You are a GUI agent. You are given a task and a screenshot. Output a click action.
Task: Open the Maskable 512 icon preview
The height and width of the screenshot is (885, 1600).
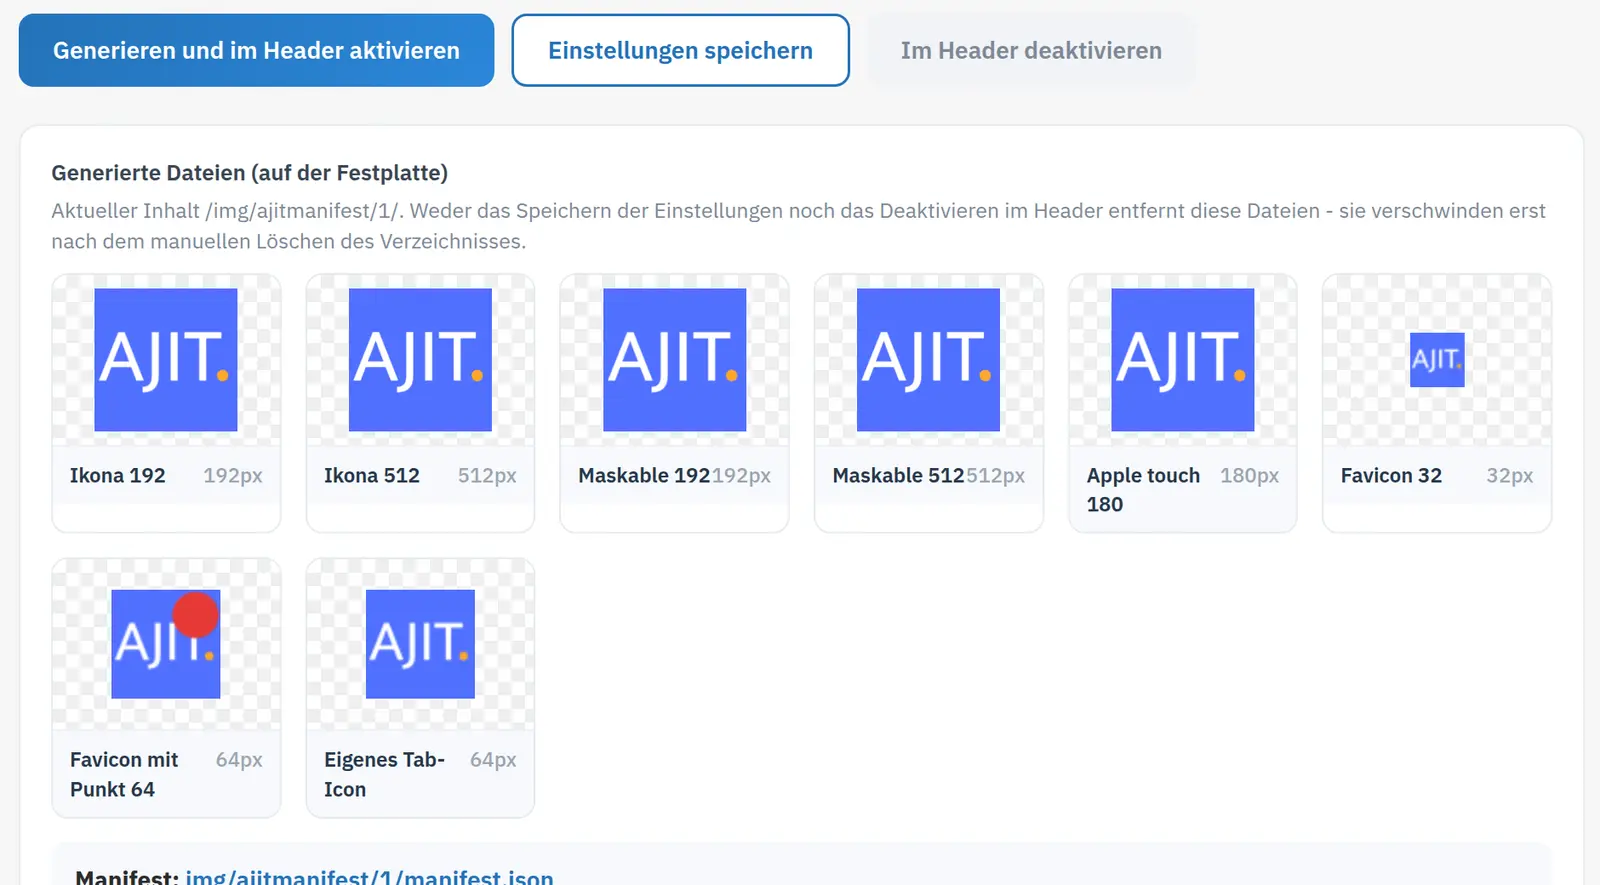929,360
